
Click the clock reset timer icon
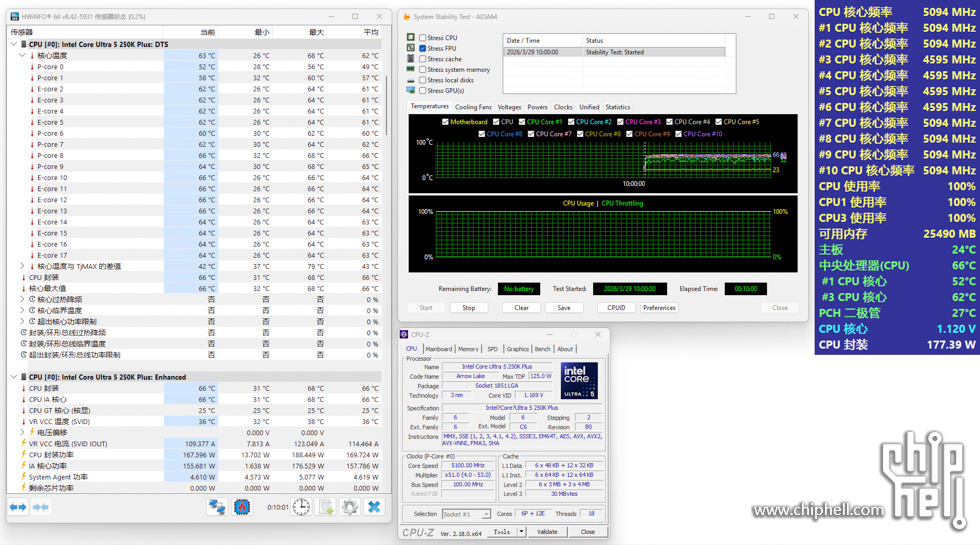tap(302, 507)
